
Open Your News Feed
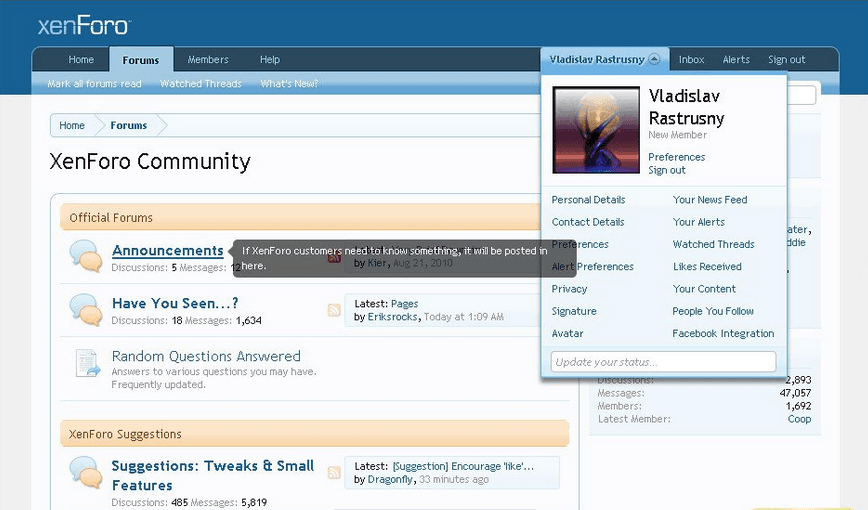[x=710, y=200]
